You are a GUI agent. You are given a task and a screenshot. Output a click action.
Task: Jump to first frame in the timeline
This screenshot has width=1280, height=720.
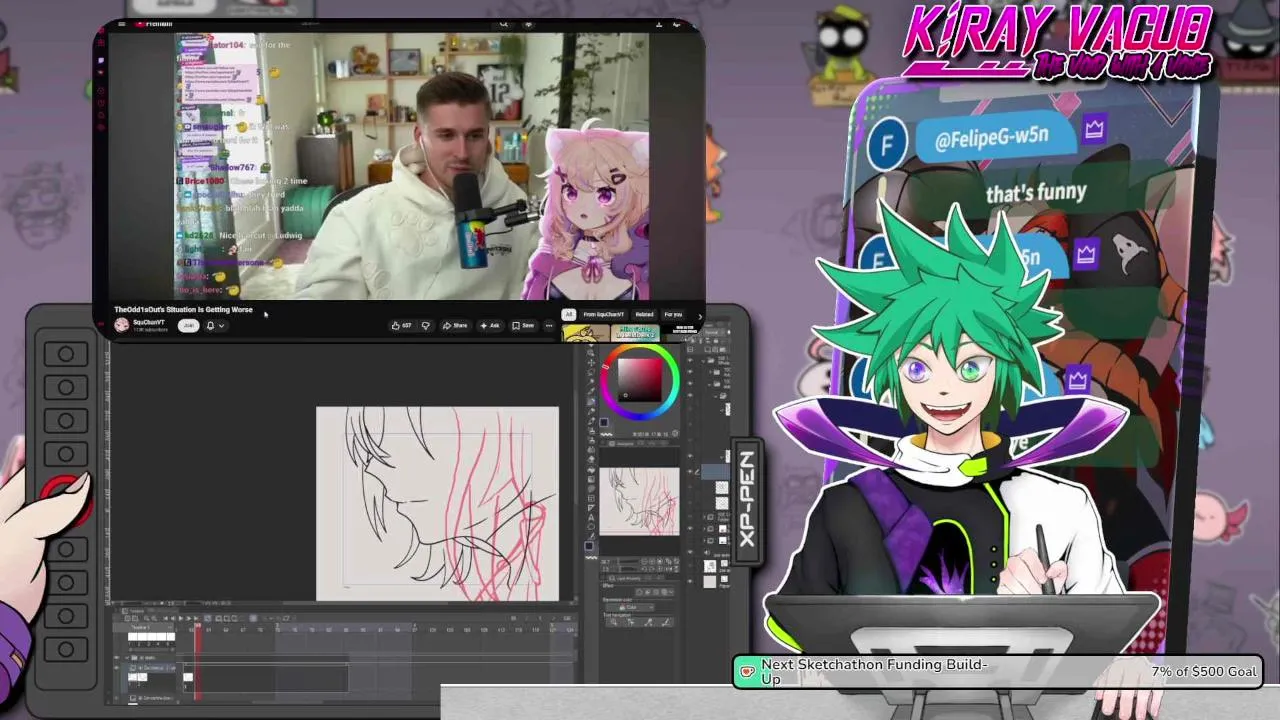point(165,618)
